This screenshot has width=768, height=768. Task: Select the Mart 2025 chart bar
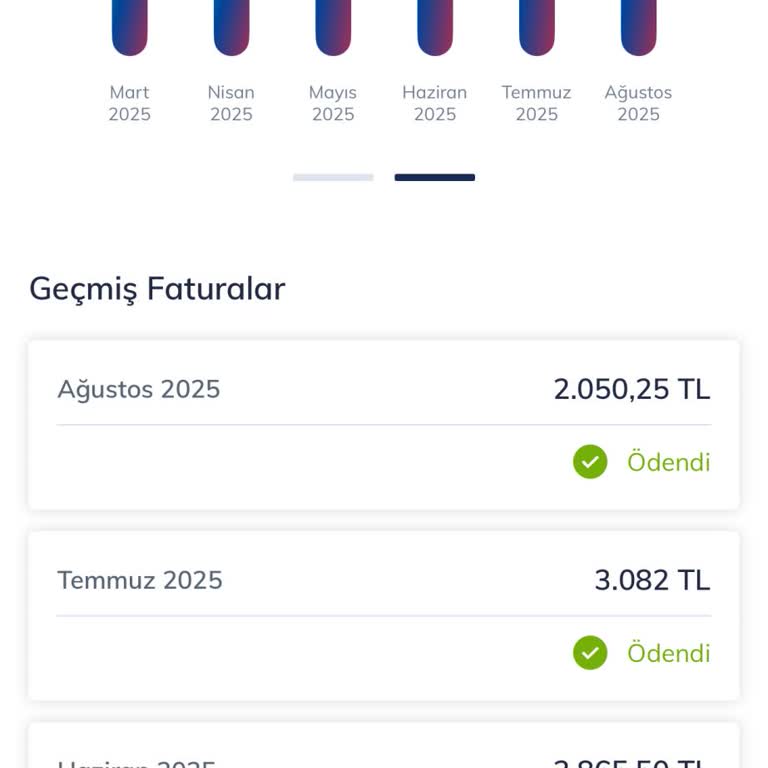coord(130,27)
